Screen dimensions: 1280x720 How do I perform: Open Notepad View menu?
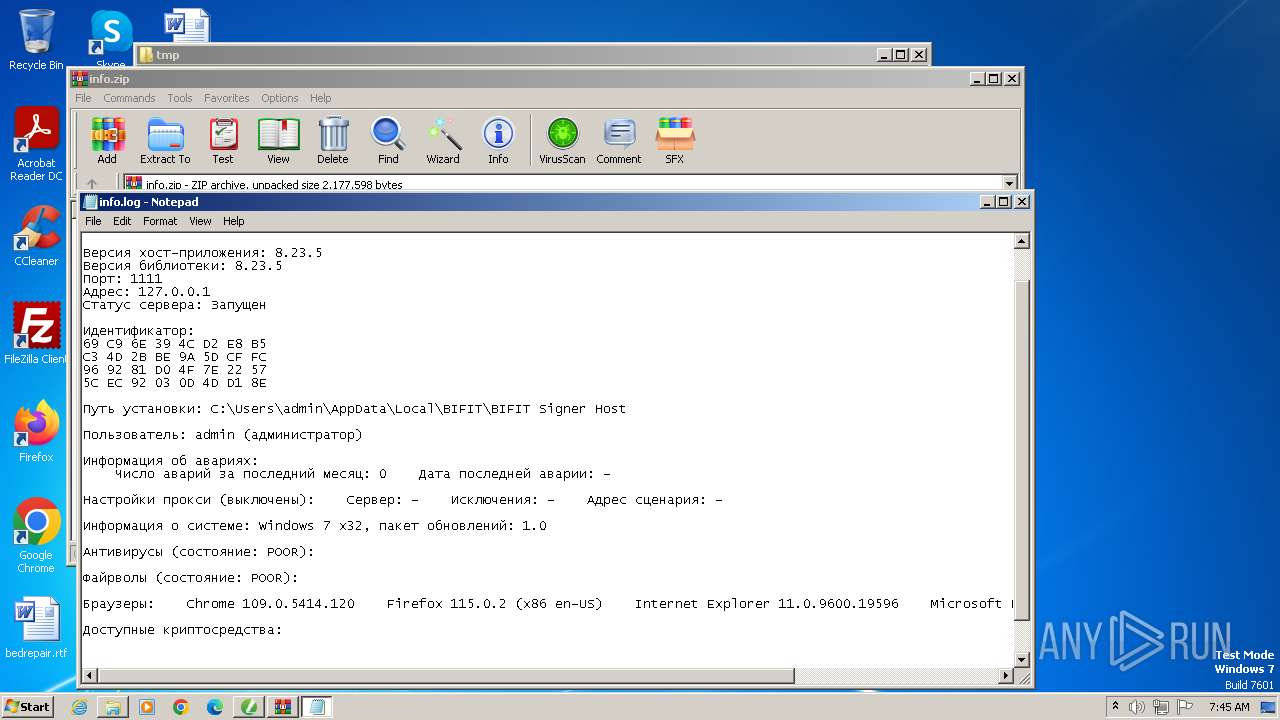200,221
